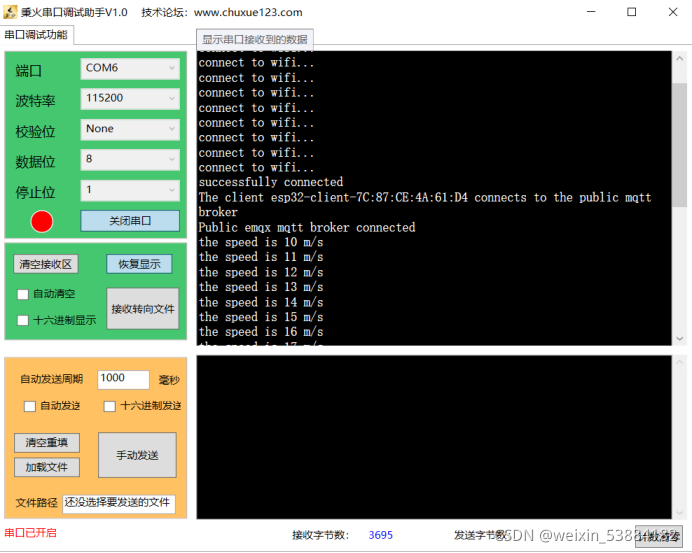Screen dimensions: 692x553
Task: Click the 计数清零 button
Action: [x=659, y=536]
